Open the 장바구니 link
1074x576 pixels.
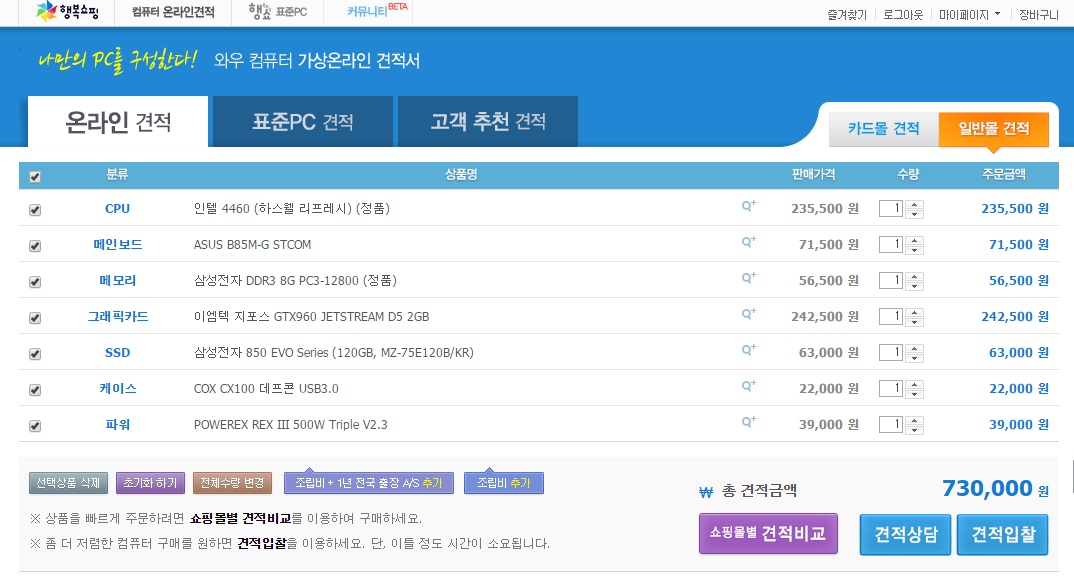click(1038, 15)
